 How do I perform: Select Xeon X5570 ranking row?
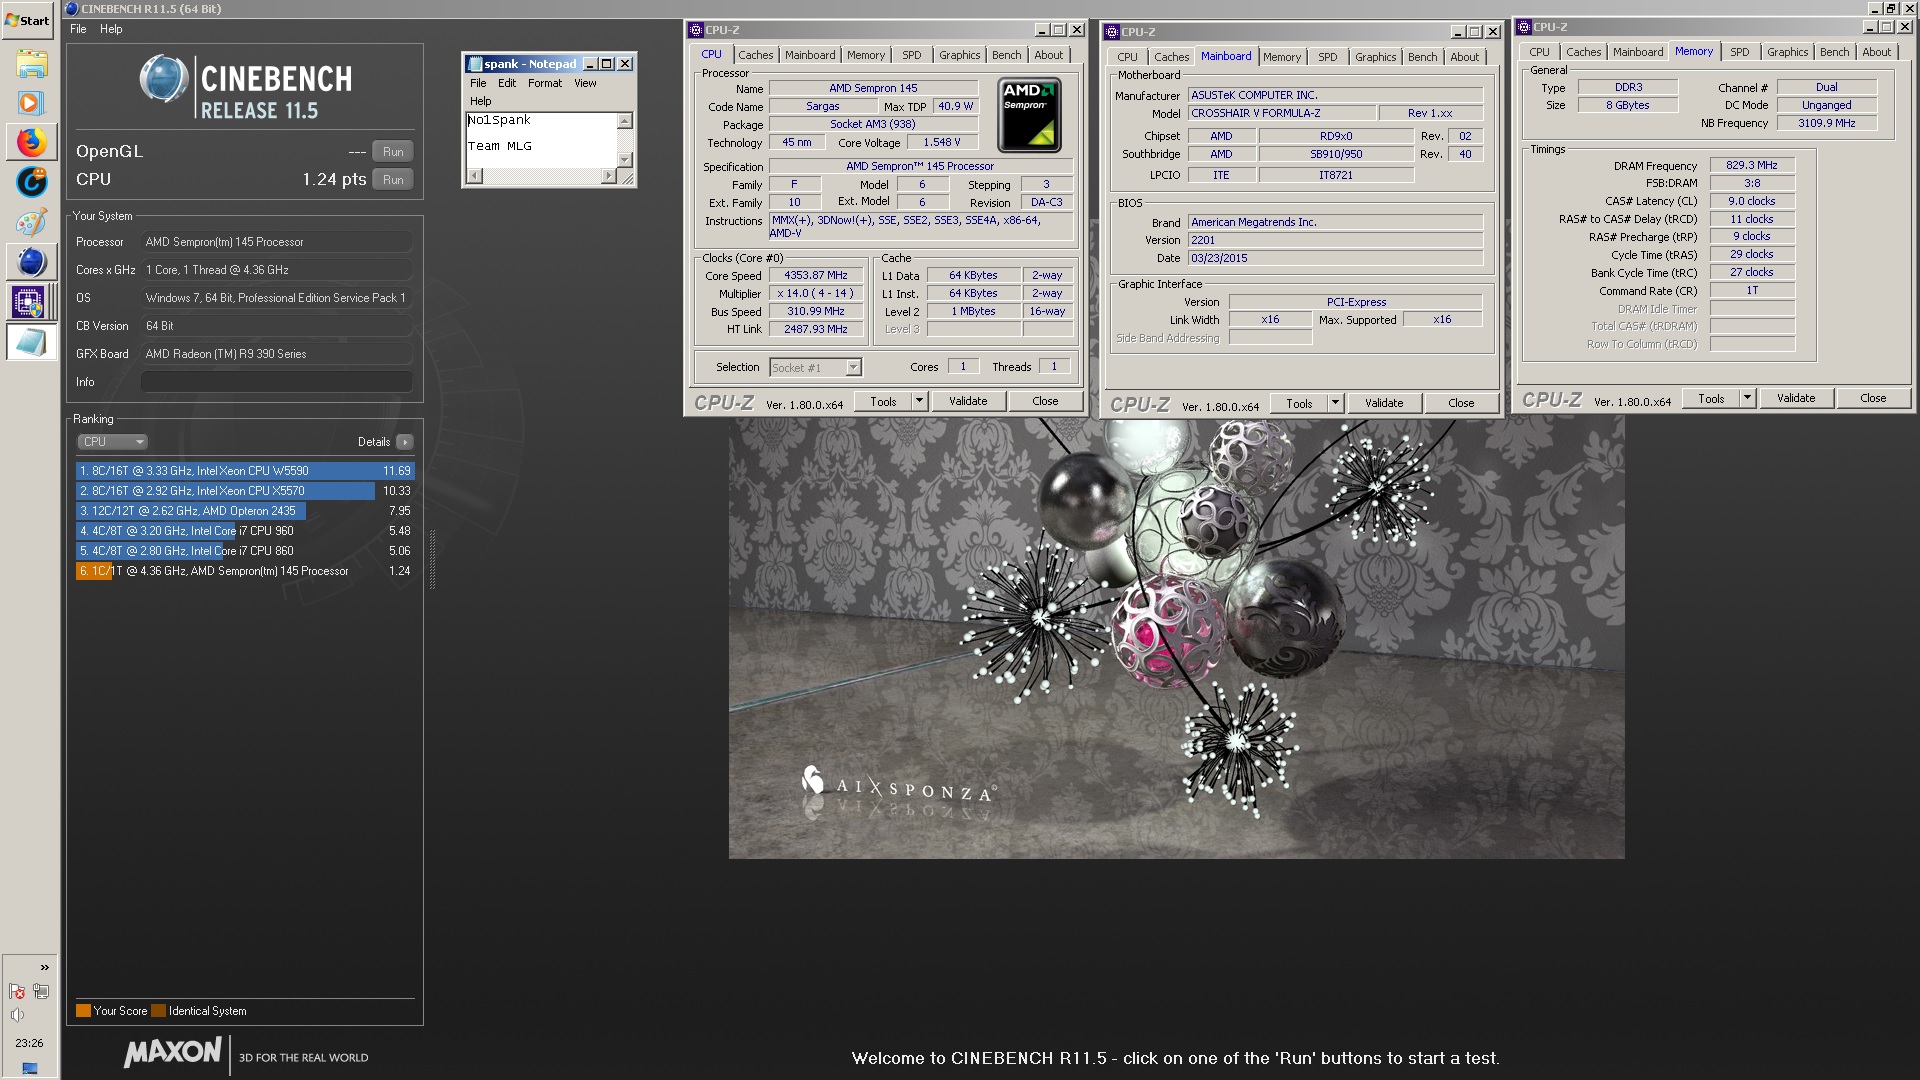pyautogui.click(x=245, y=491)
